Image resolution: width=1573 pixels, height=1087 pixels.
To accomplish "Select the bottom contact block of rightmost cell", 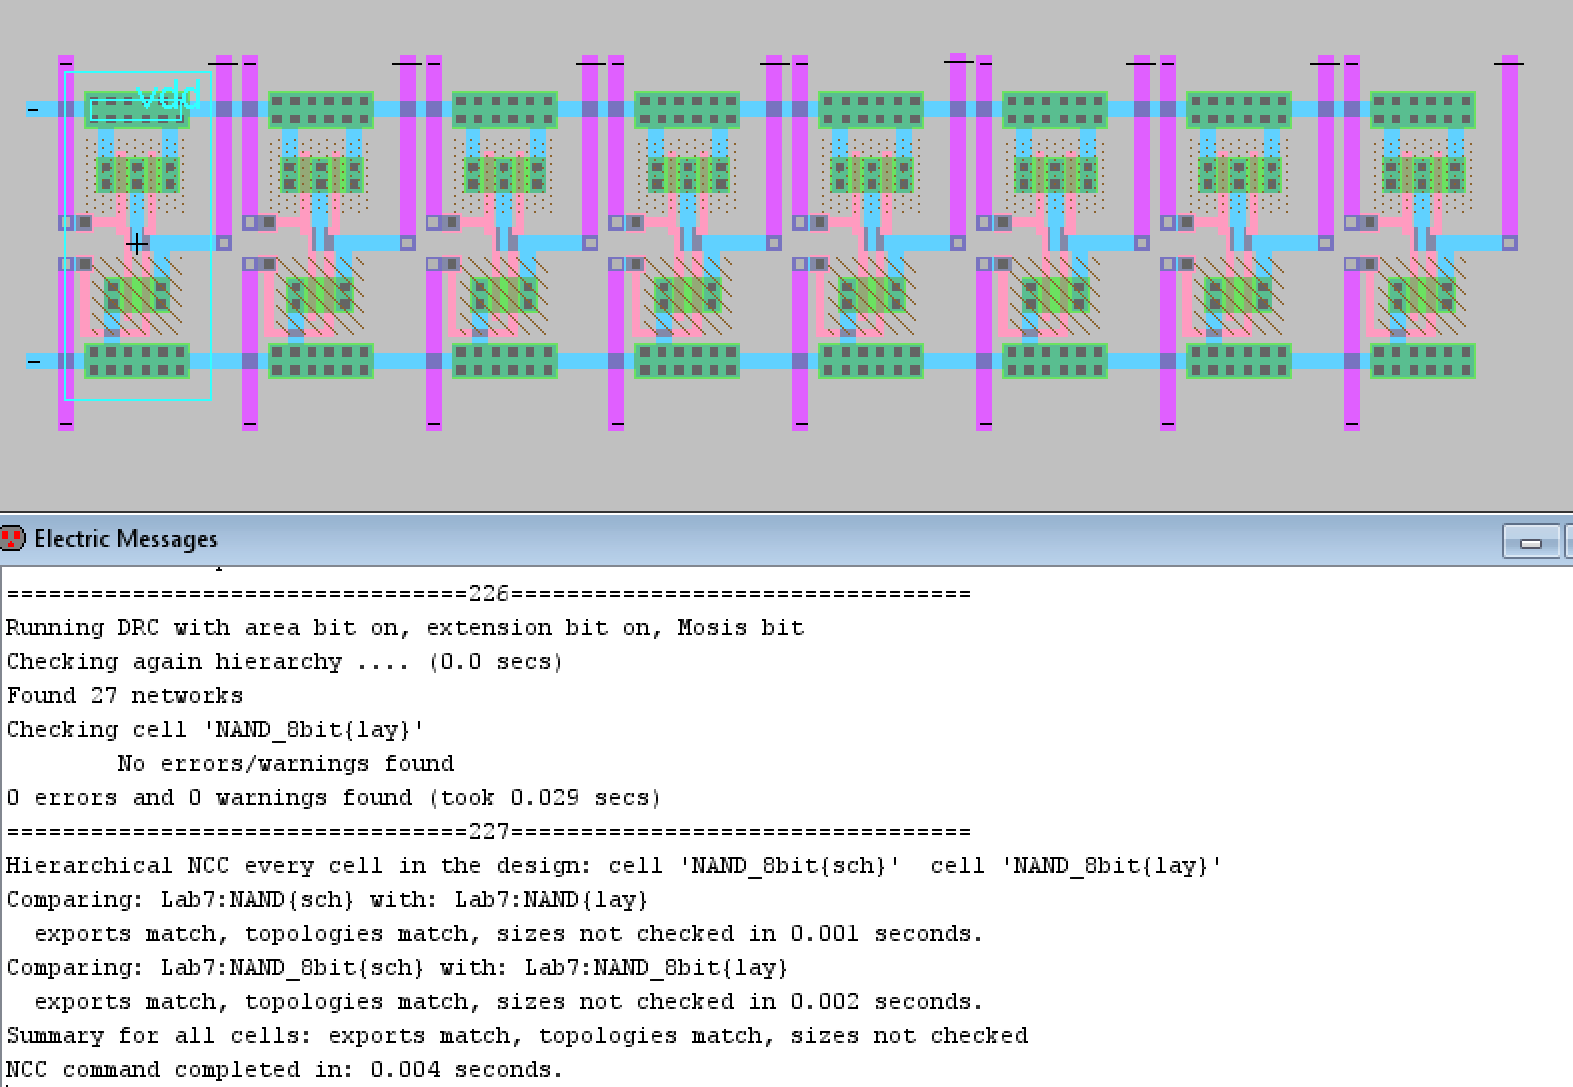I will pyautogui.click(x=1421, y=361).
